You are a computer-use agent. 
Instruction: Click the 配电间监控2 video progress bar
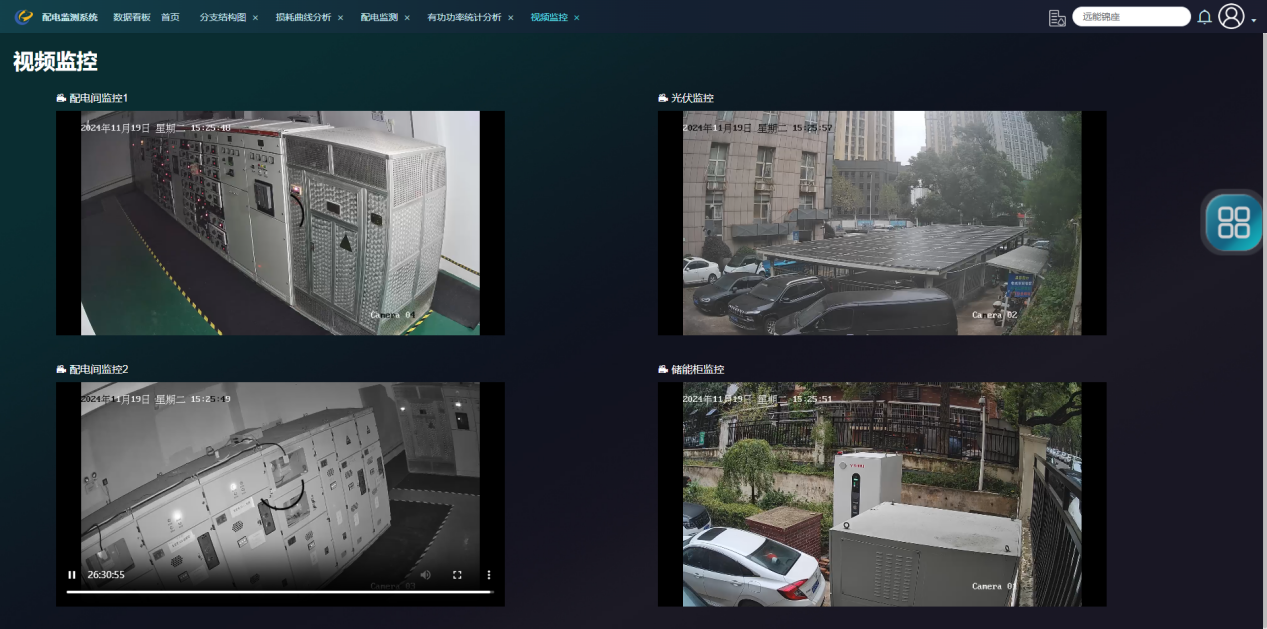pos(280,592)
